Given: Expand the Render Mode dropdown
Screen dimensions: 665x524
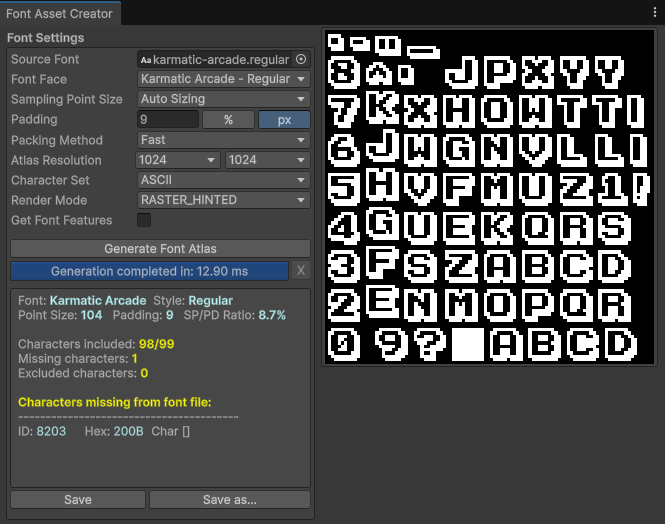Looking at the screenshot, I should (223, 200).
